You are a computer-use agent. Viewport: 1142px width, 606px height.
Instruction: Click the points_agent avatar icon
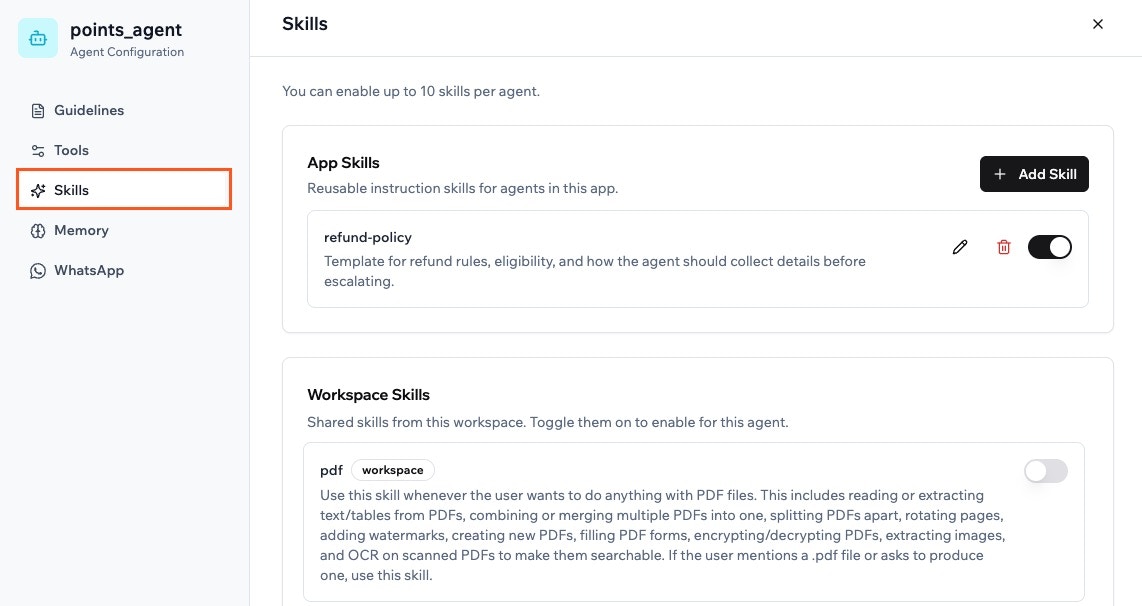37,38
